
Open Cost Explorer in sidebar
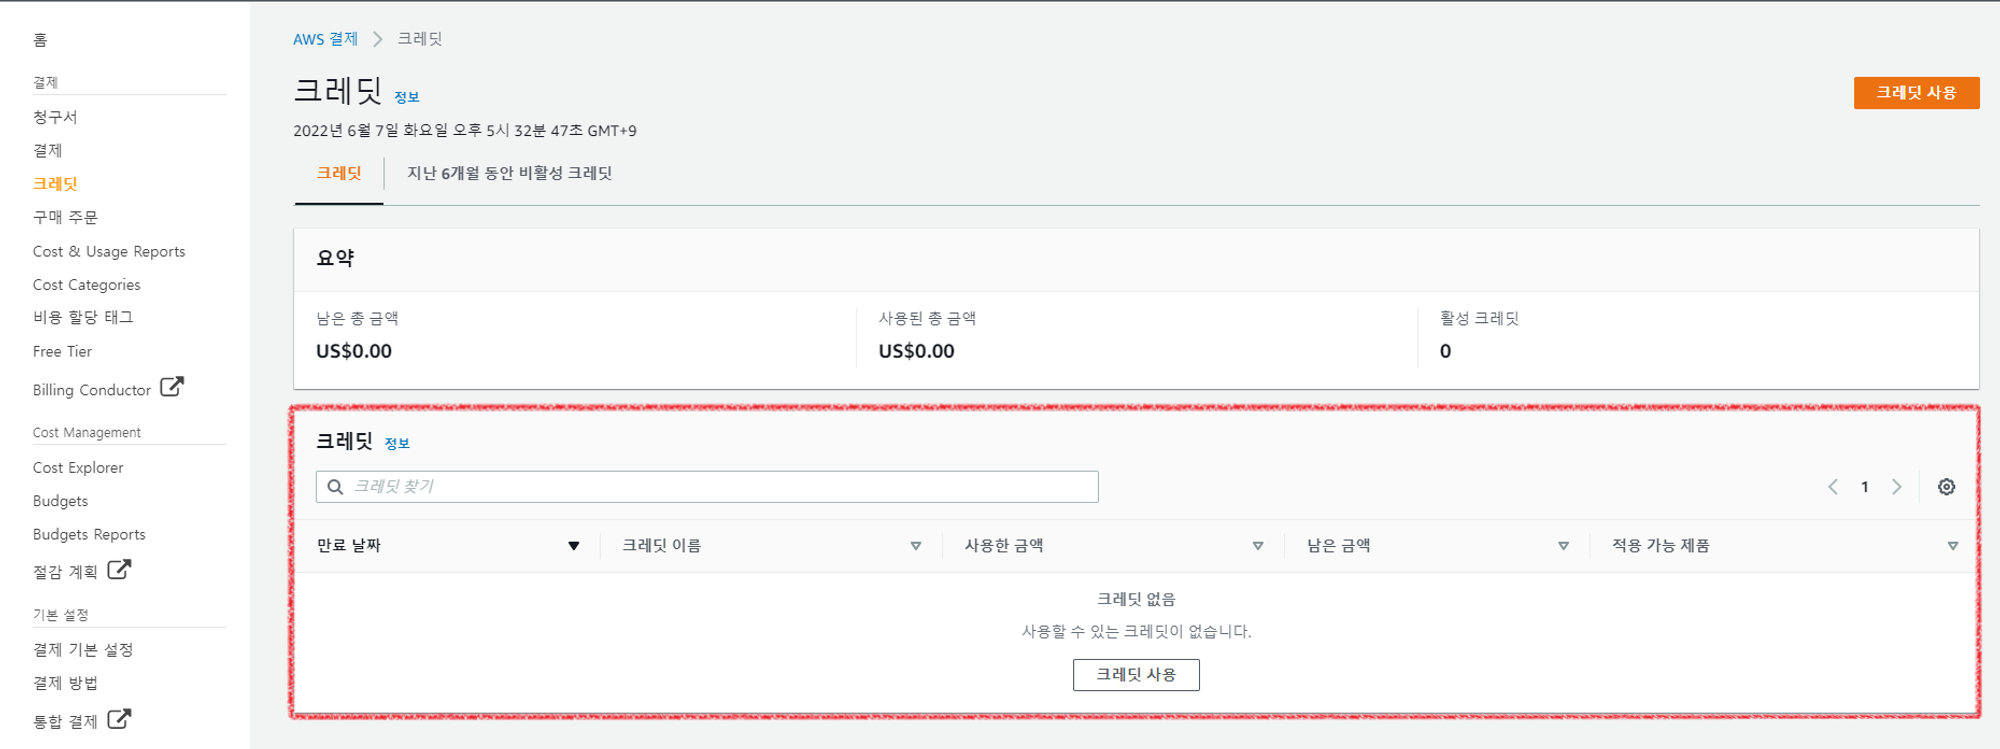(x=78, y=468)
